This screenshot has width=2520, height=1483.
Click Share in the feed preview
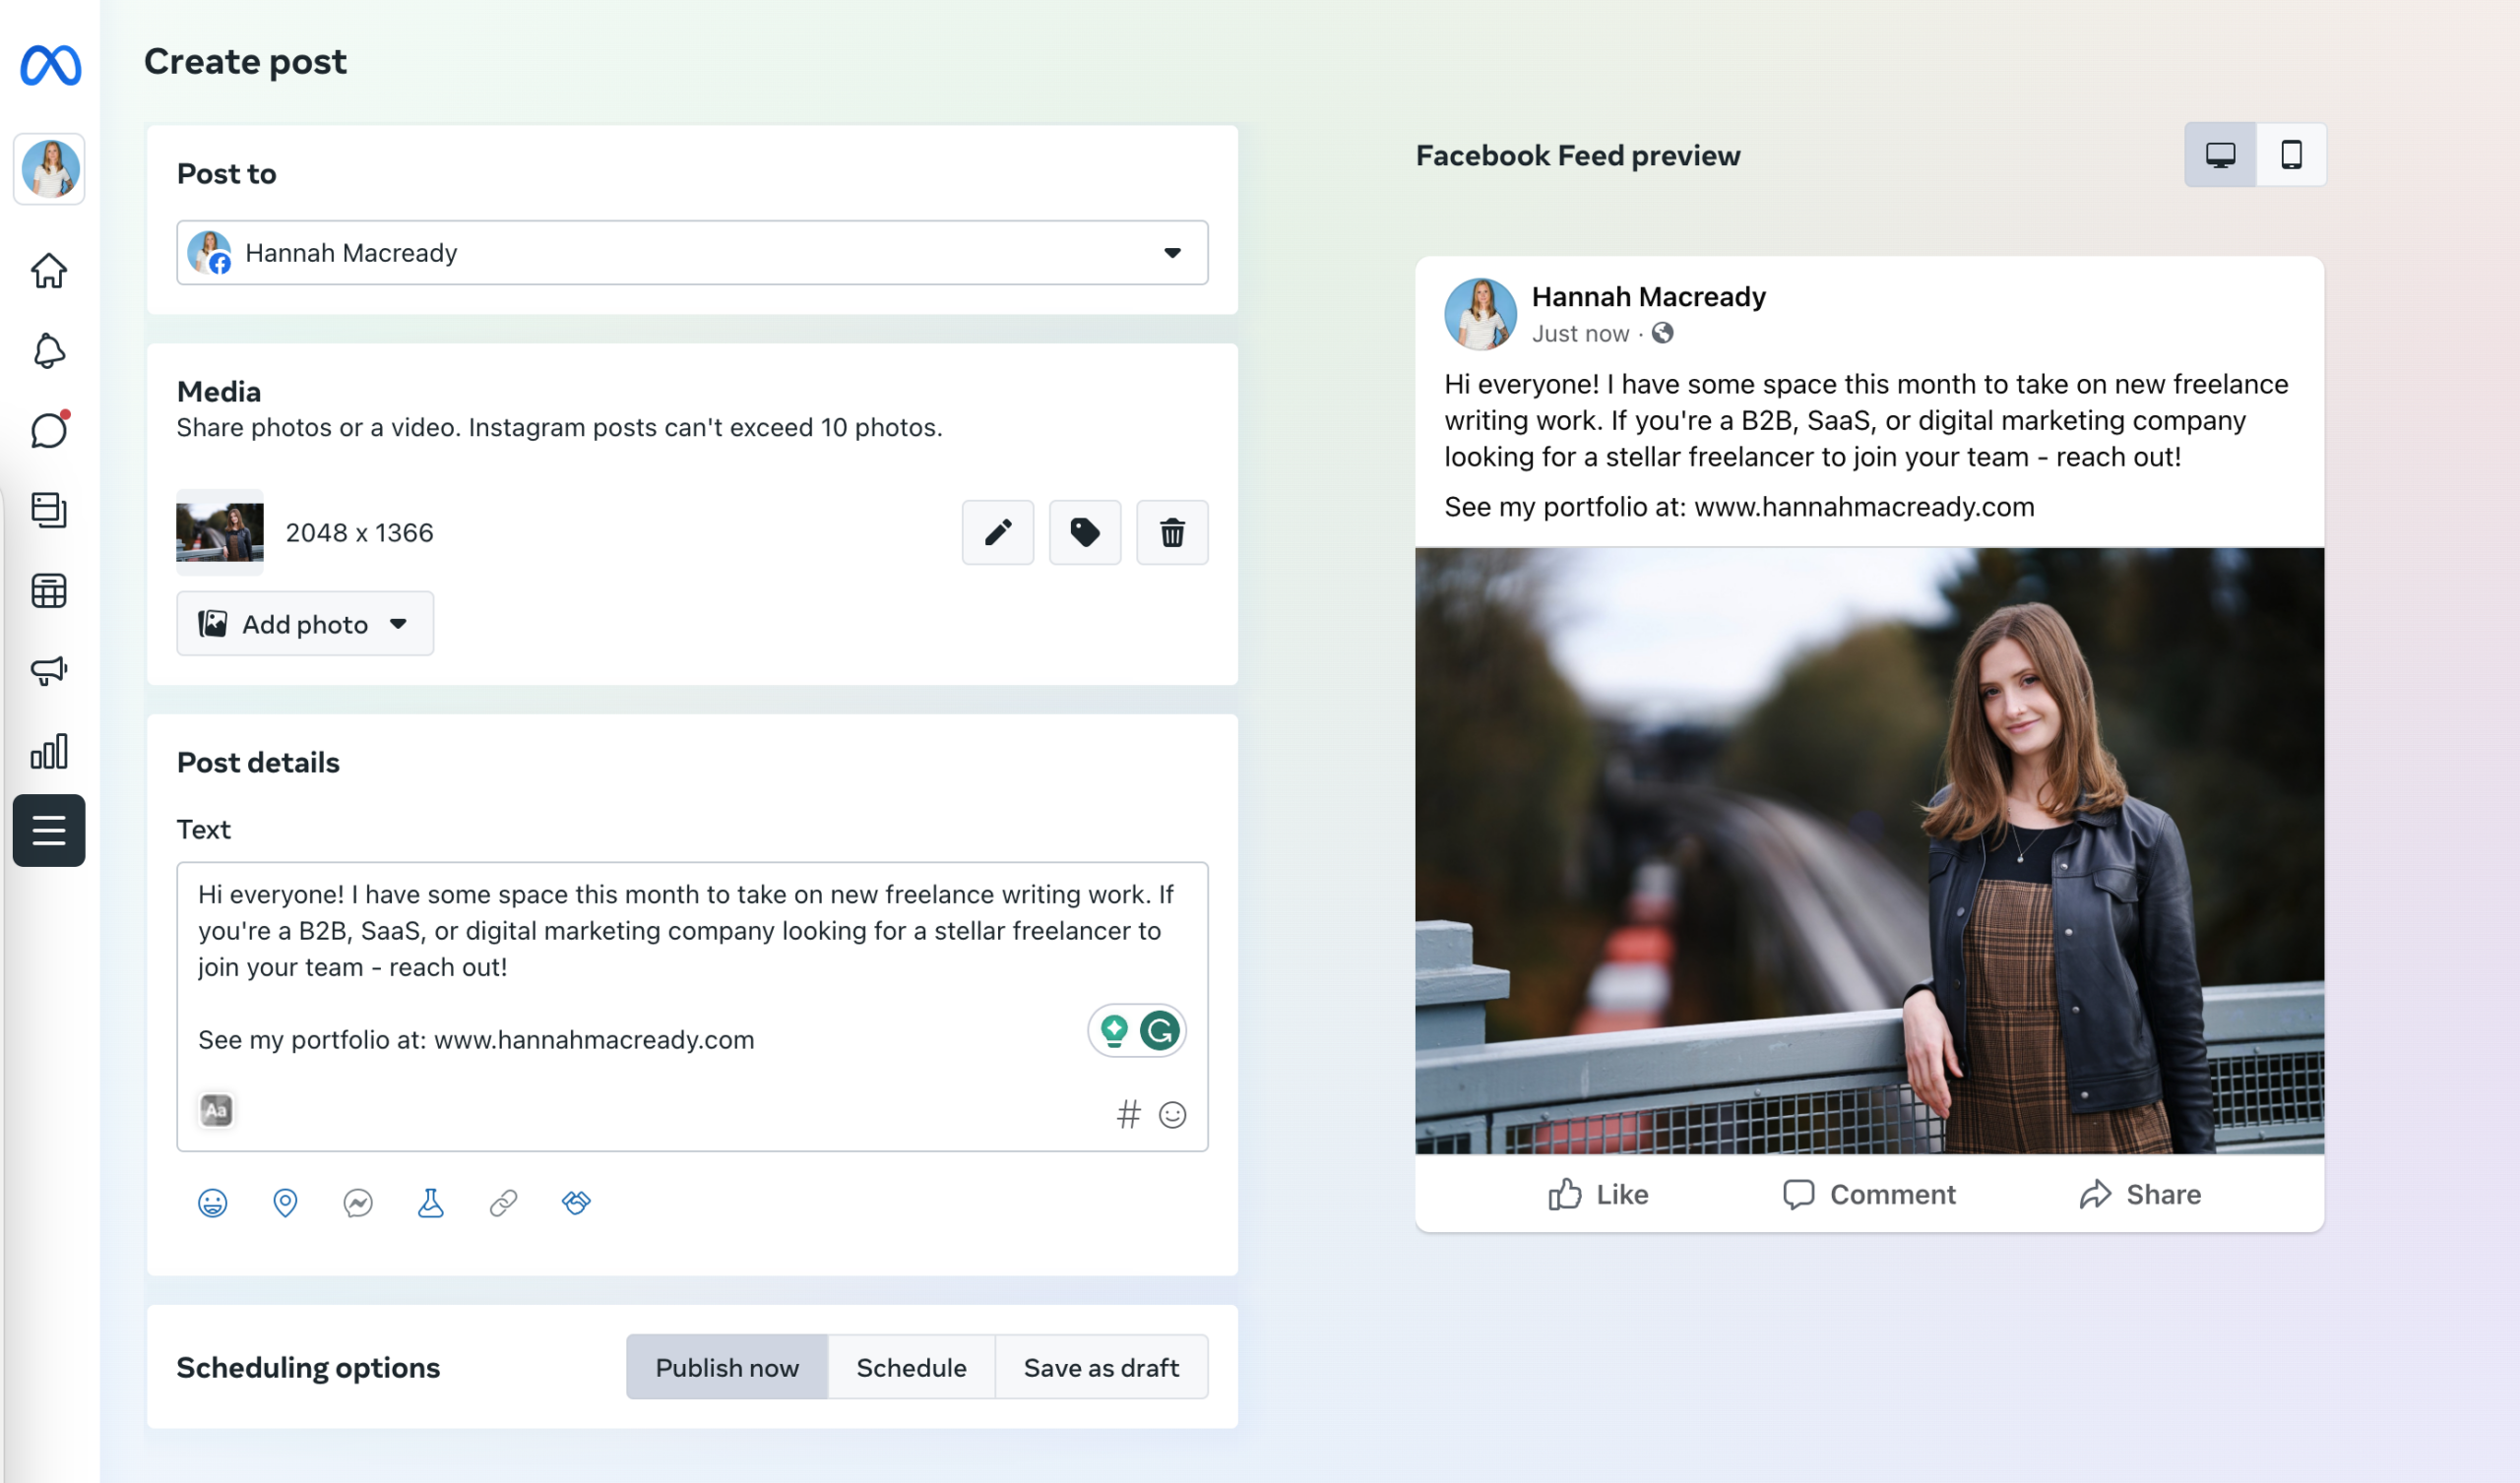coord(2140,1193)
